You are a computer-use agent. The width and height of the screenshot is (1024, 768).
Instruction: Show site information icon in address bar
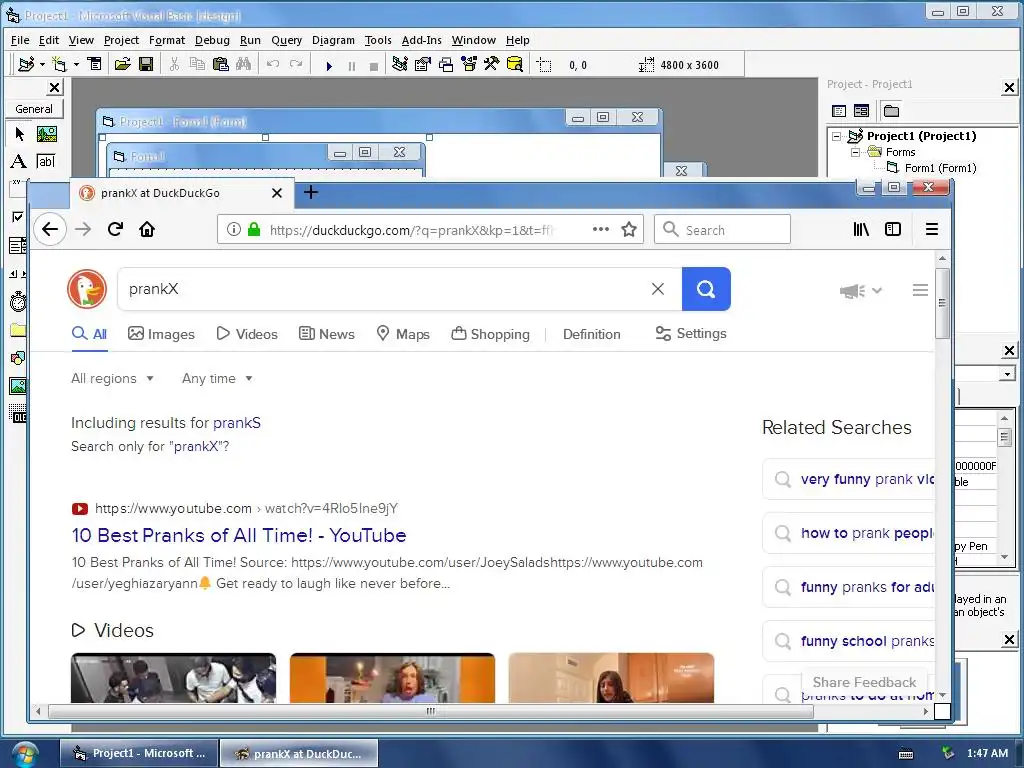point(233,229)
